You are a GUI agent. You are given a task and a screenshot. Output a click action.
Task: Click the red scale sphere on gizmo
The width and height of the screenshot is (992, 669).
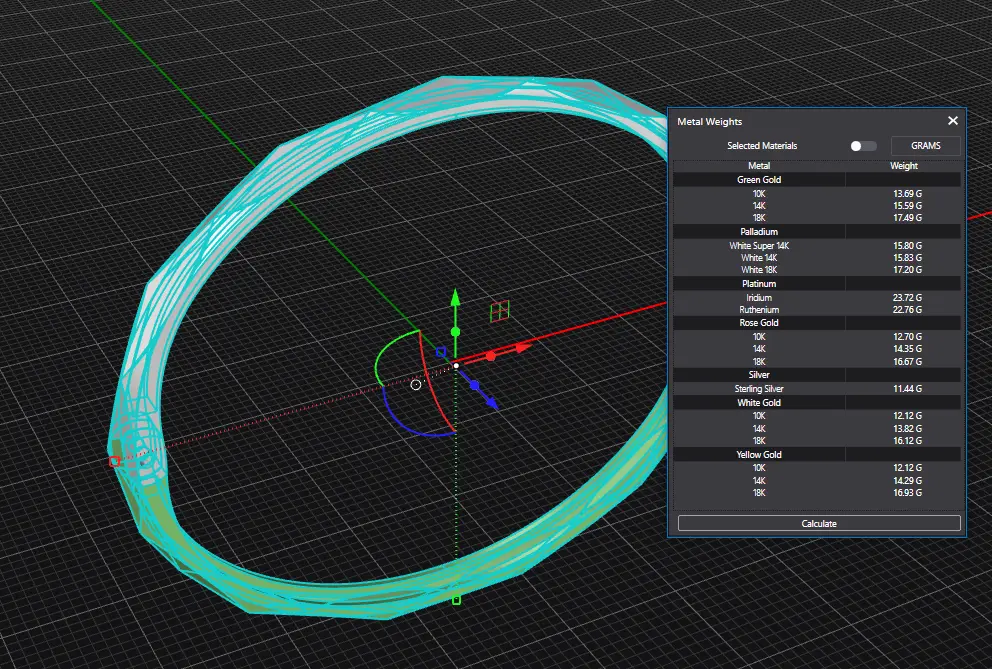tap(490, 356)
